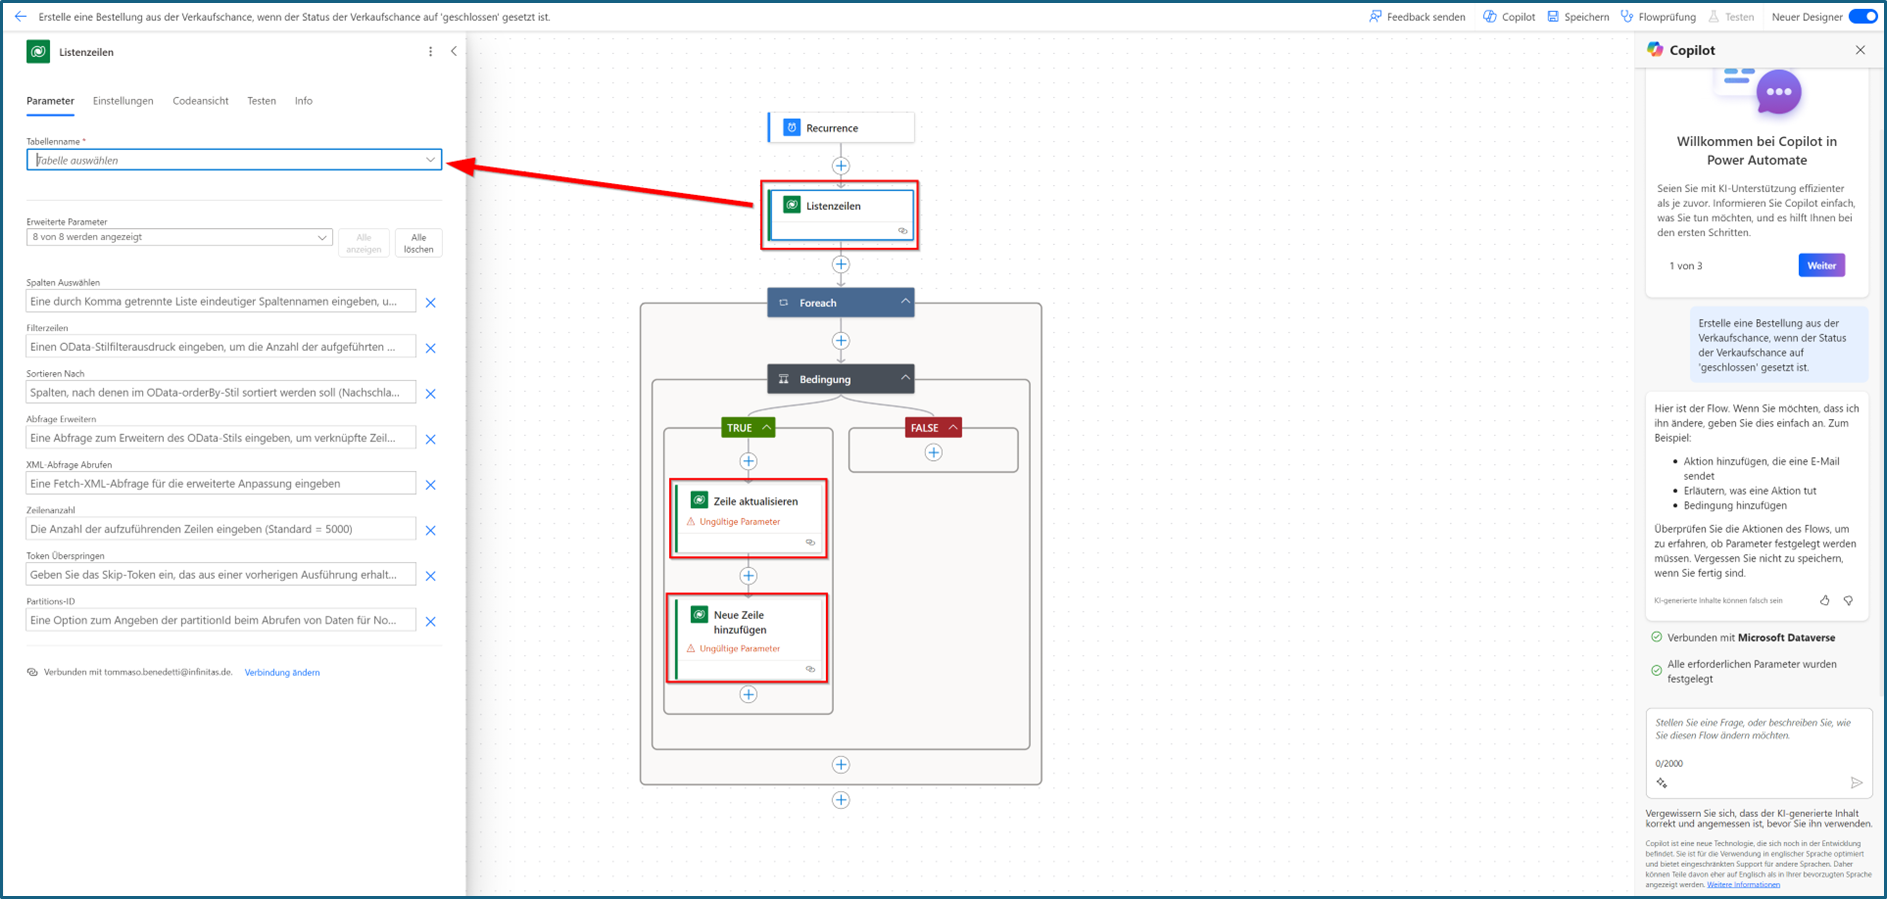Give thumbs down to Copilot response

(1848, 600)
